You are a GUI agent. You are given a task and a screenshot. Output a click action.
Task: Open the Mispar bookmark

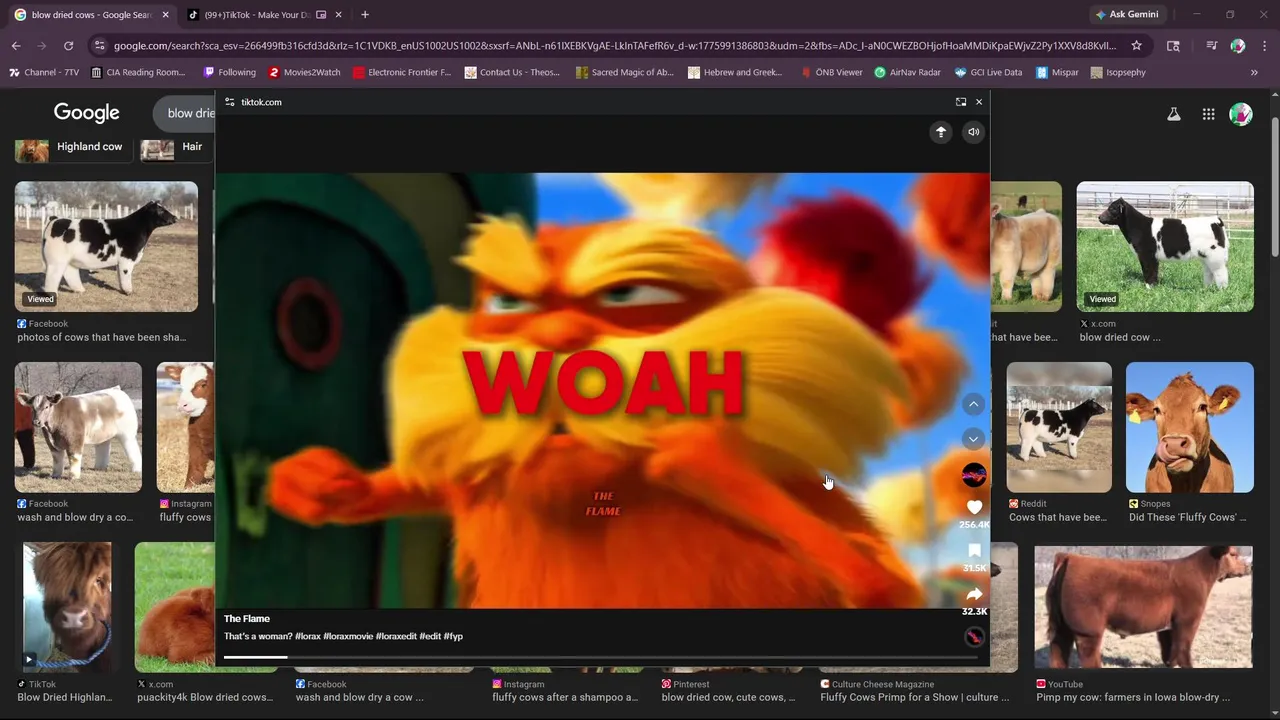pyautogui.click(x=1057, y=73)
